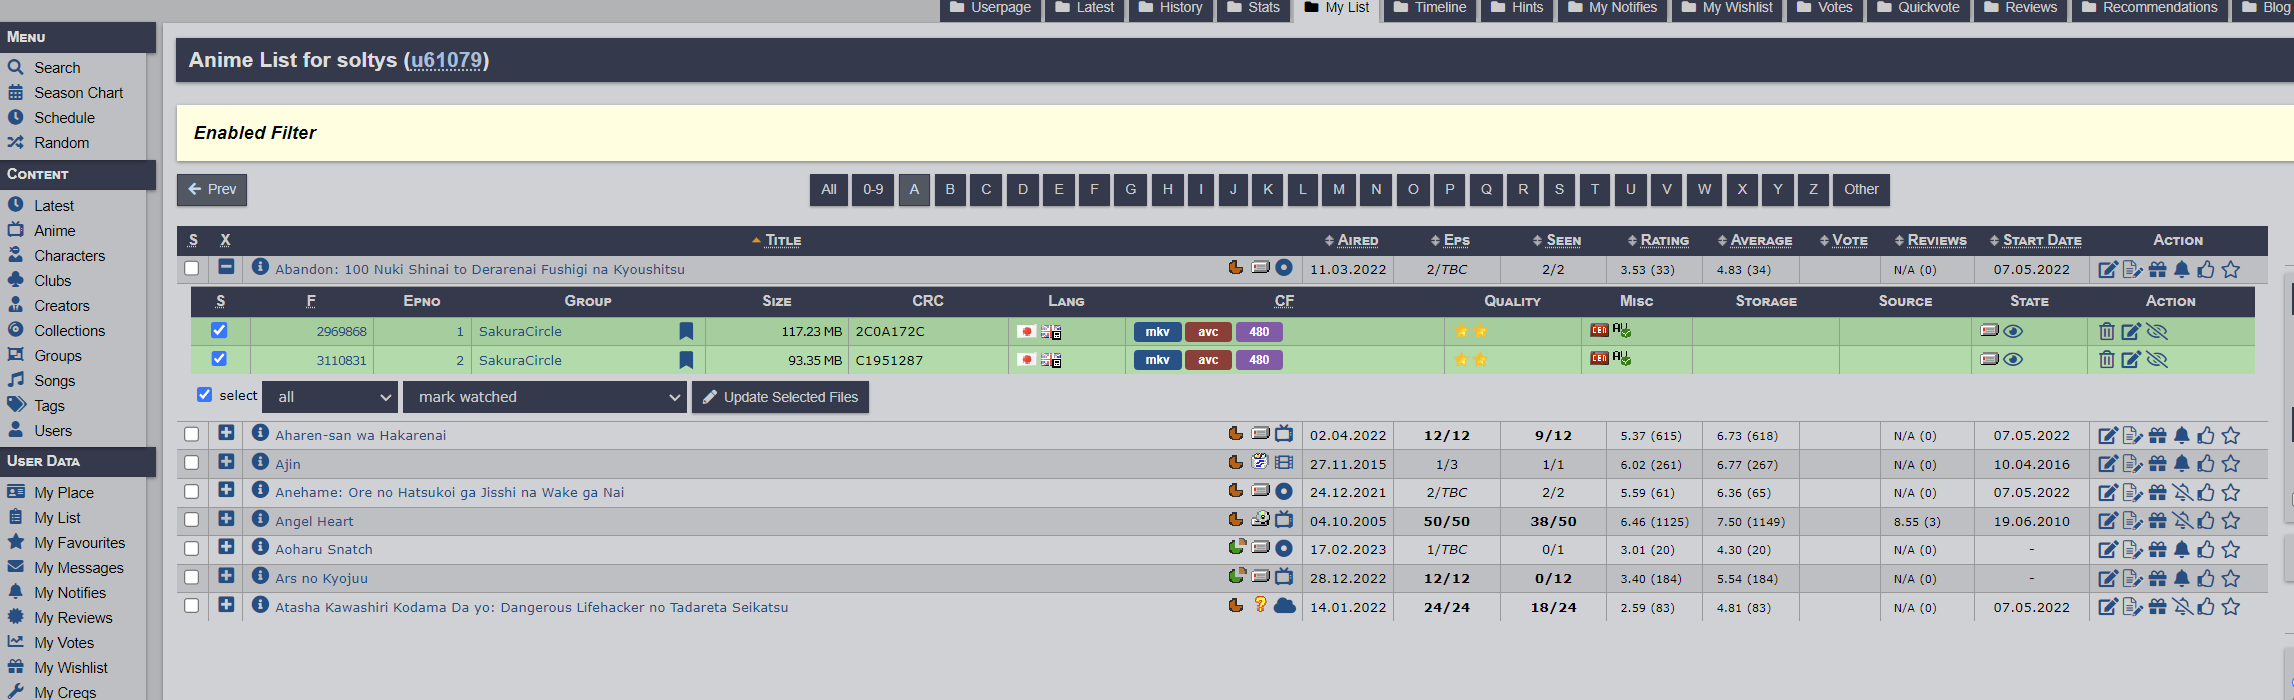Image resolution: width=2294 pixels, height=700 pixels.
Task: Collapse the Abandon anime entry
Action: 226,267
